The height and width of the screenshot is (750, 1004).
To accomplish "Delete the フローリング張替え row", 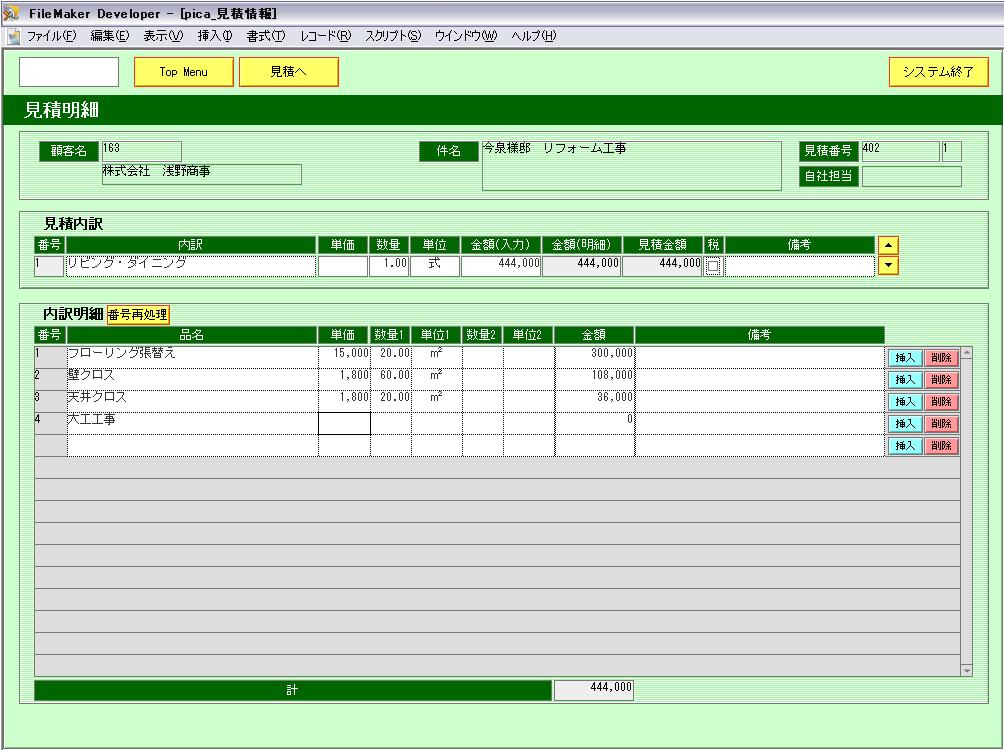I will 941,358.
